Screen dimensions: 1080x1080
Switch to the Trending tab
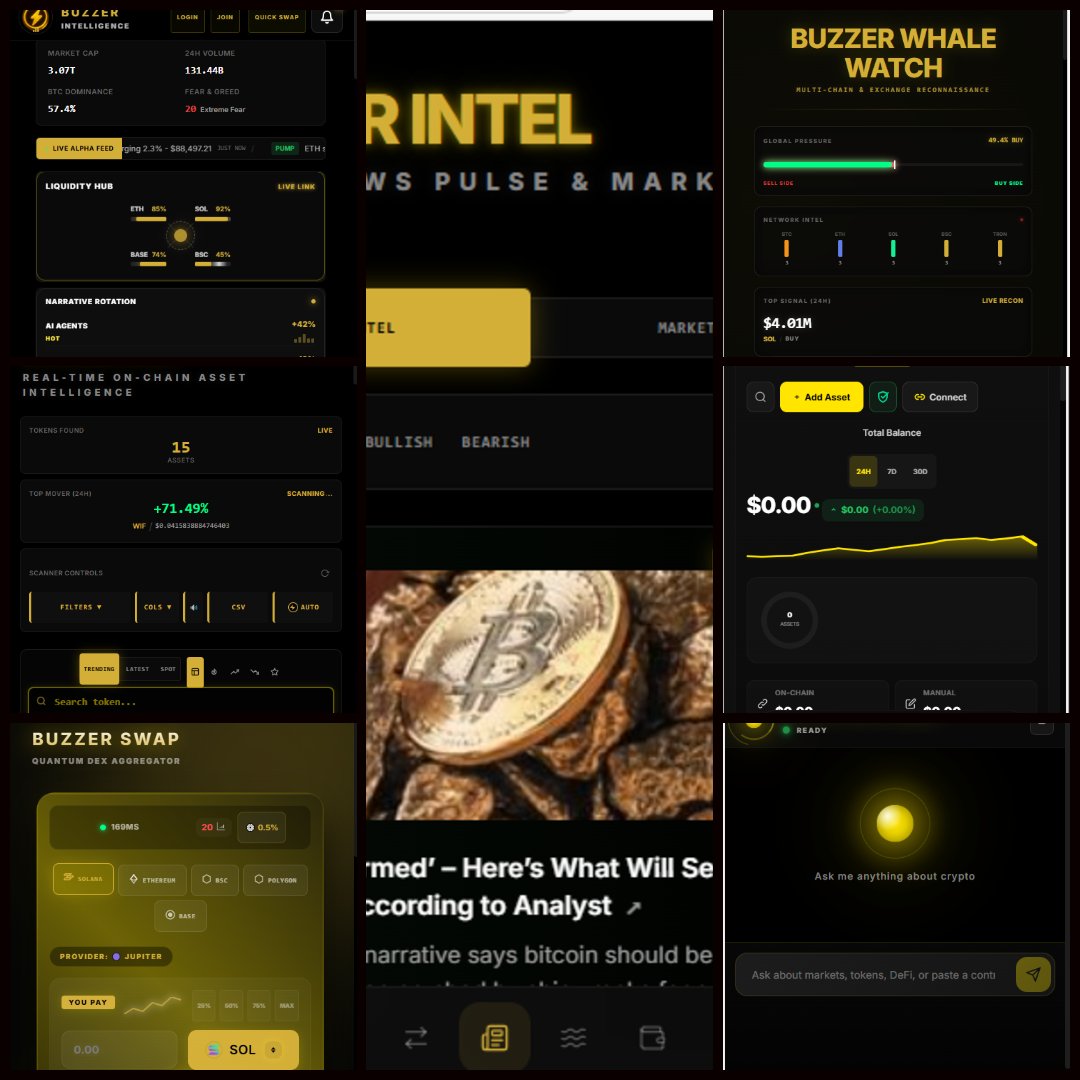point(99,669)
